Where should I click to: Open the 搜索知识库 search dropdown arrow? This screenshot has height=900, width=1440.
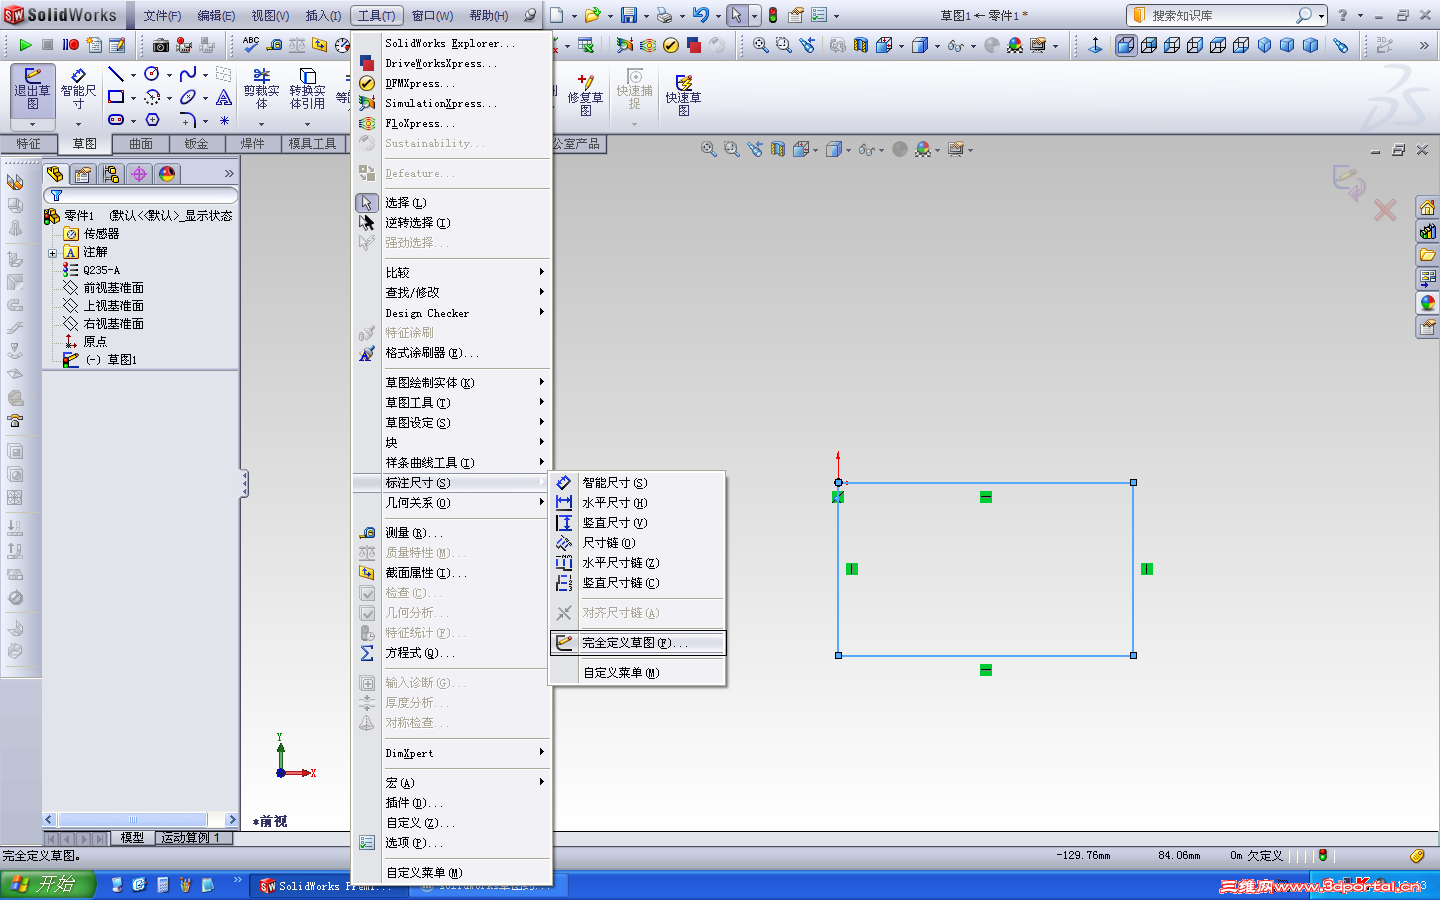1321,16
